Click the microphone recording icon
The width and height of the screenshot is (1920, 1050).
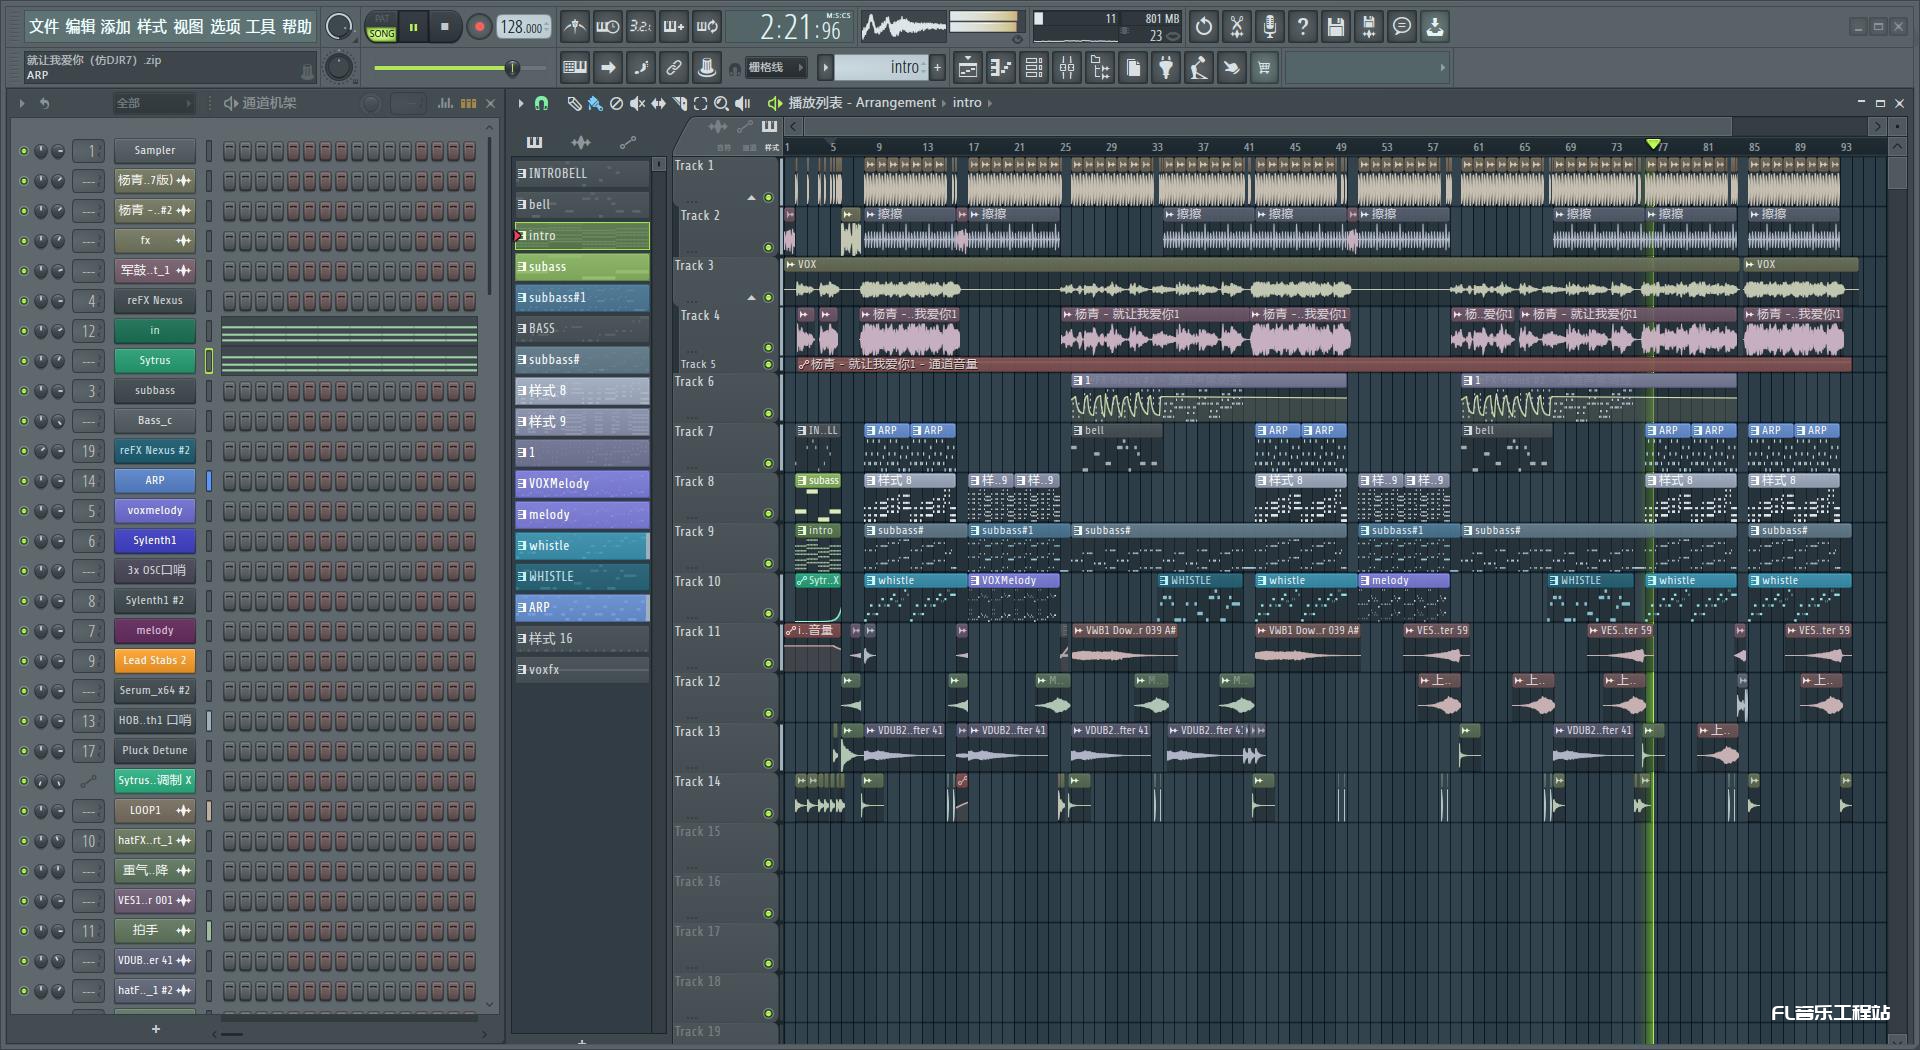click(x=1269, y=27)
